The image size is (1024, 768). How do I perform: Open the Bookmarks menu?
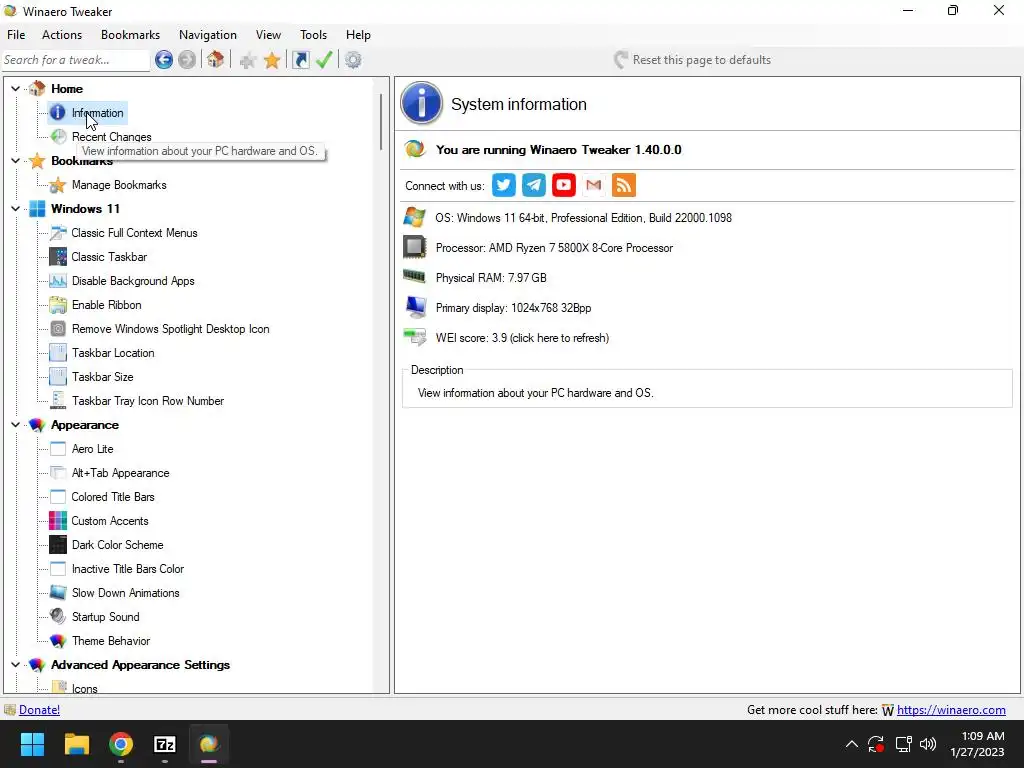131,35
